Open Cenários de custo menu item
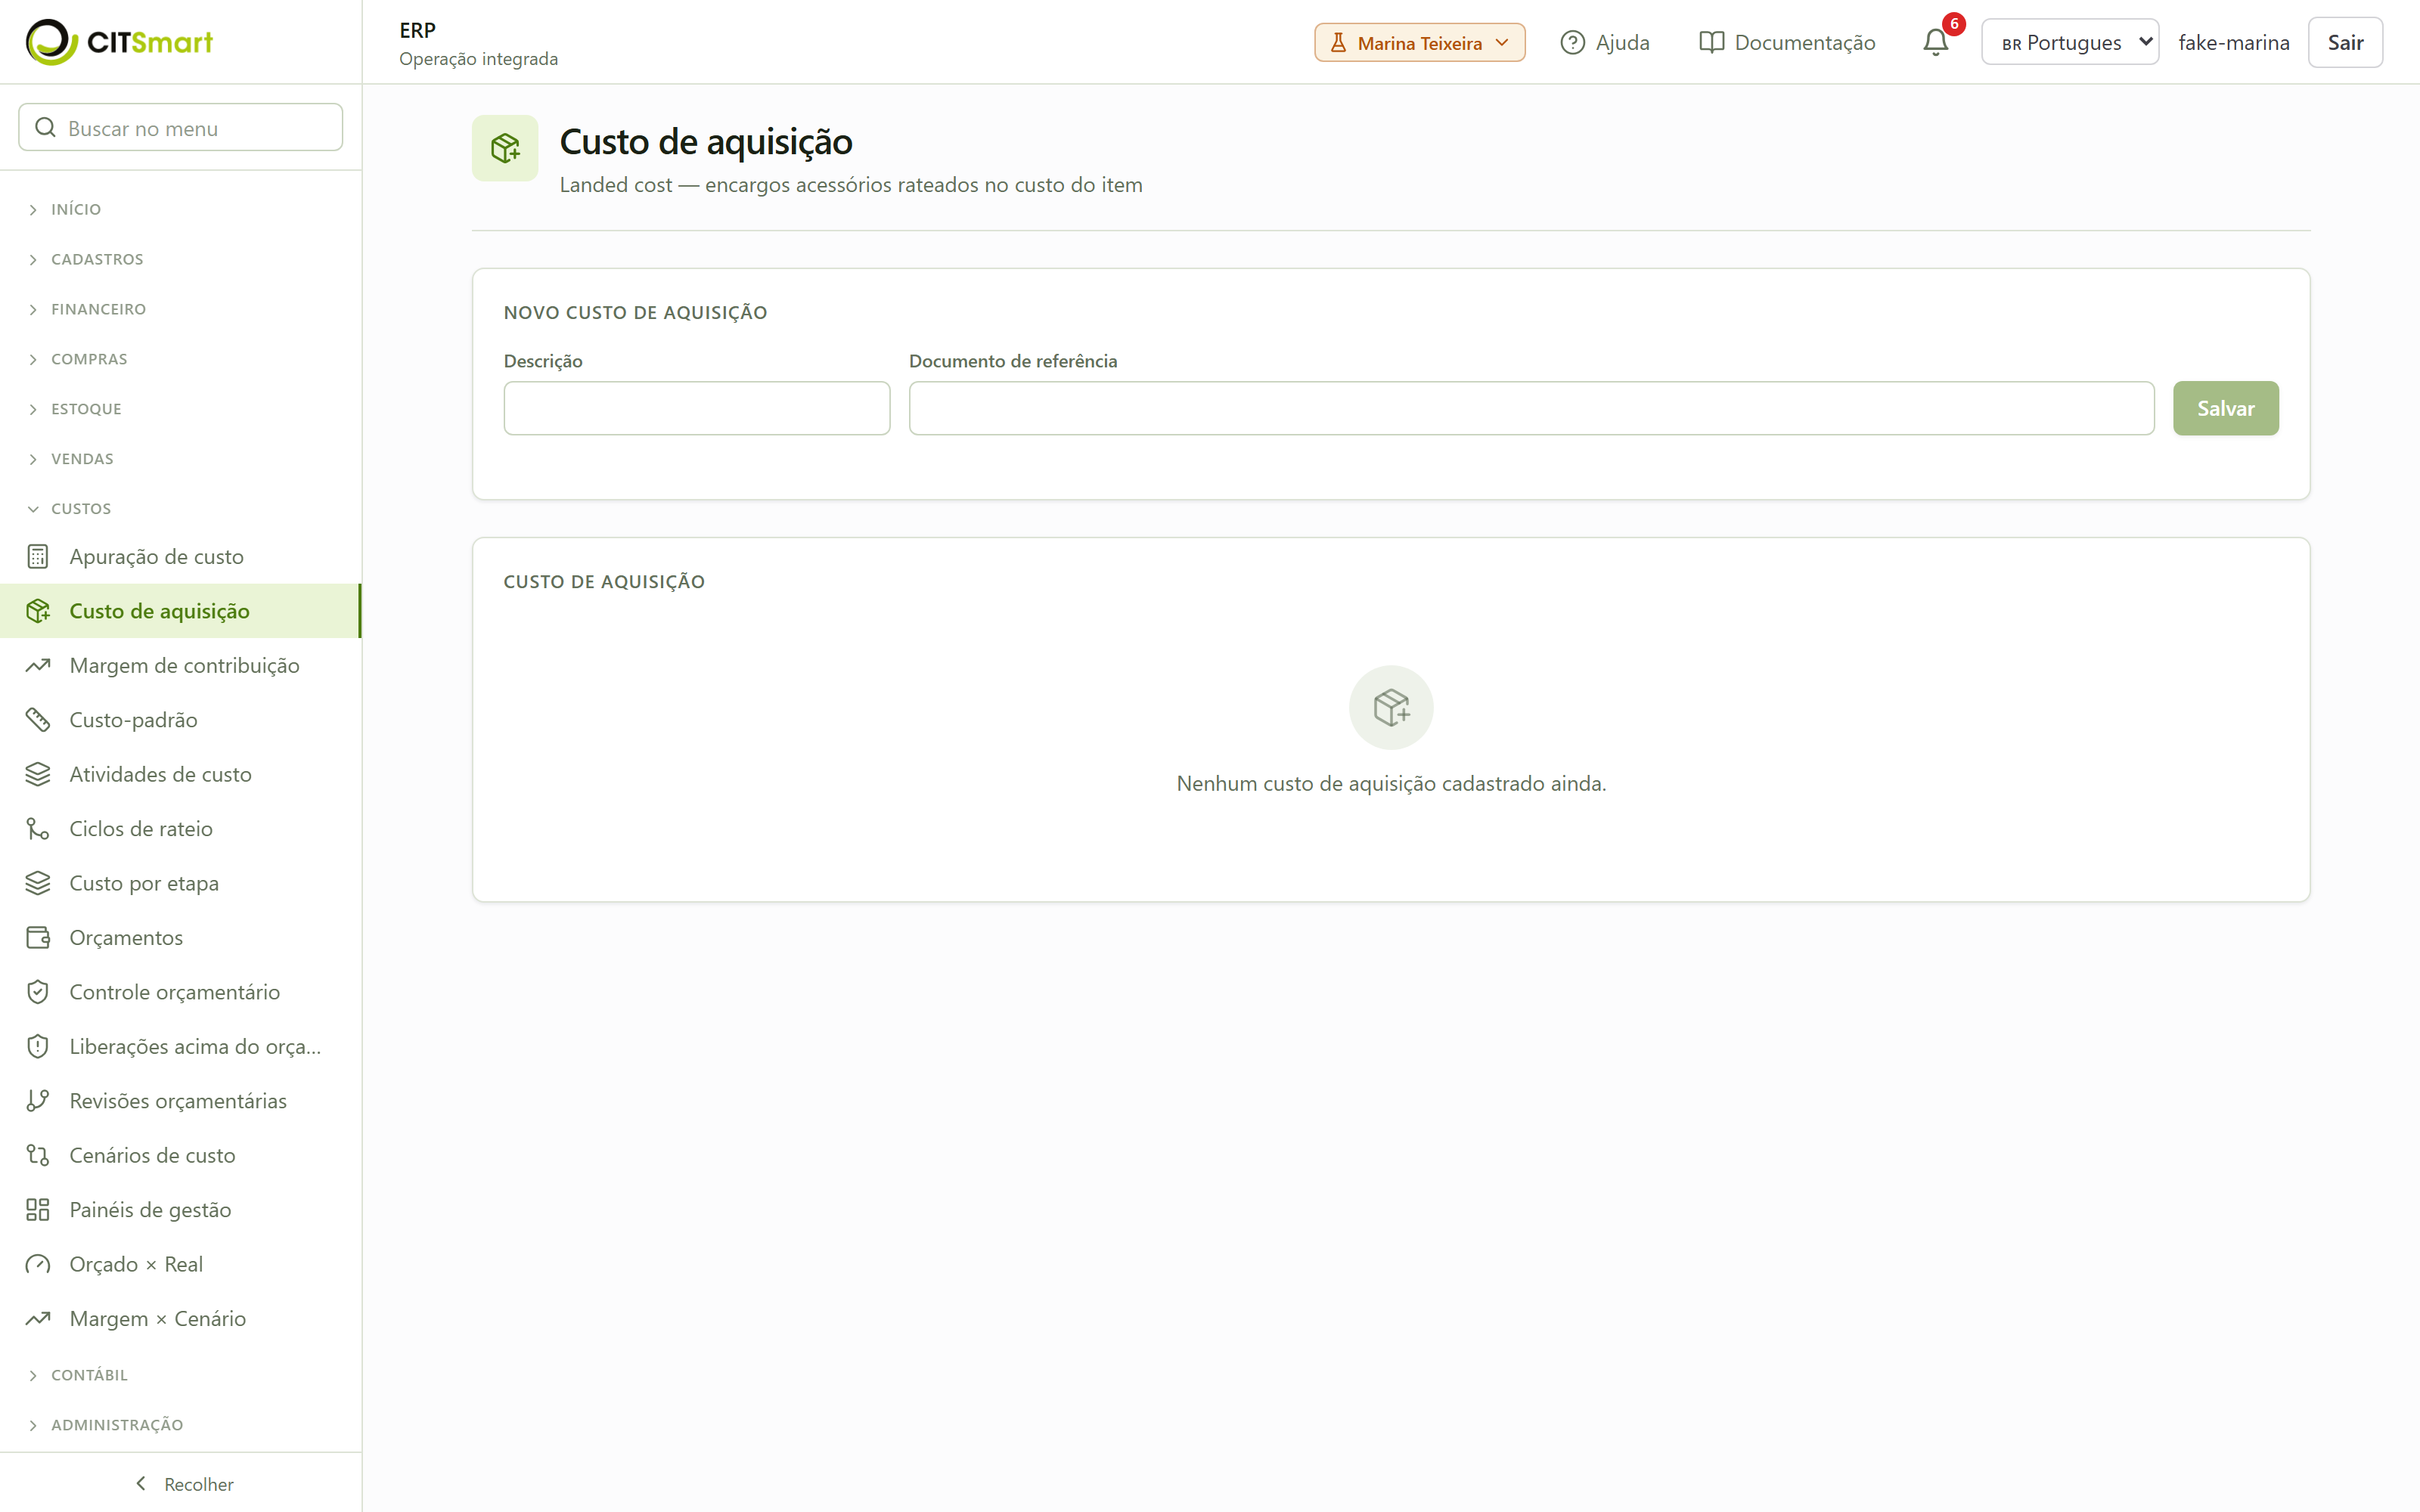The height and width of the screenshot is (1512, 2420). (x=180, y=1155)
